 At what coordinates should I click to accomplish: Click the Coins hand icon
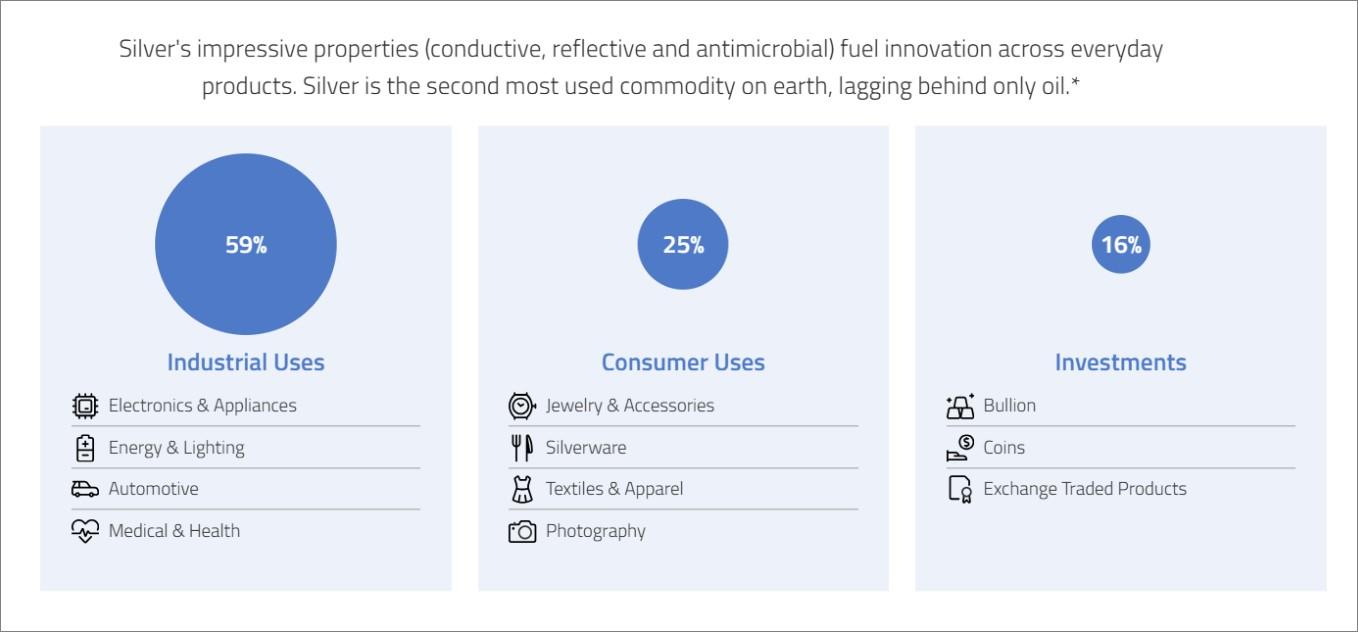pos(960,448)
